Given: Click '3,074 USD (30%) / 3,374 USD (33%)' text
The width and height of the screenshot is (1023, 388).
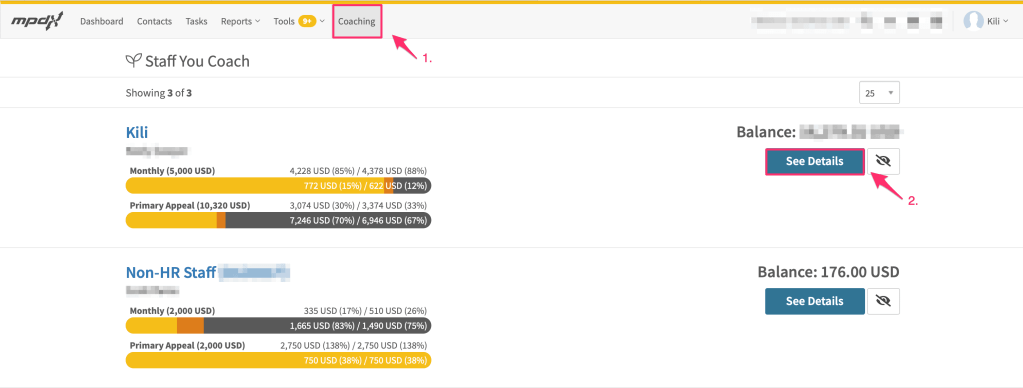Looking at the screenshot, I should coord(358,205).
